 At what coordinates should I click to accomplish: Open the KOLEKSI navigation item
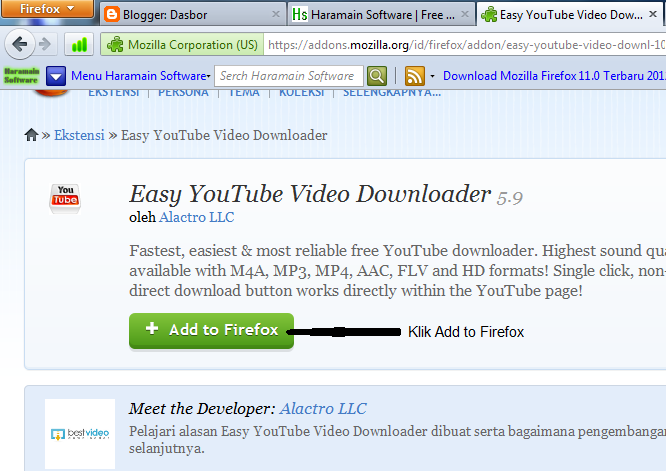tap(301, 93)
